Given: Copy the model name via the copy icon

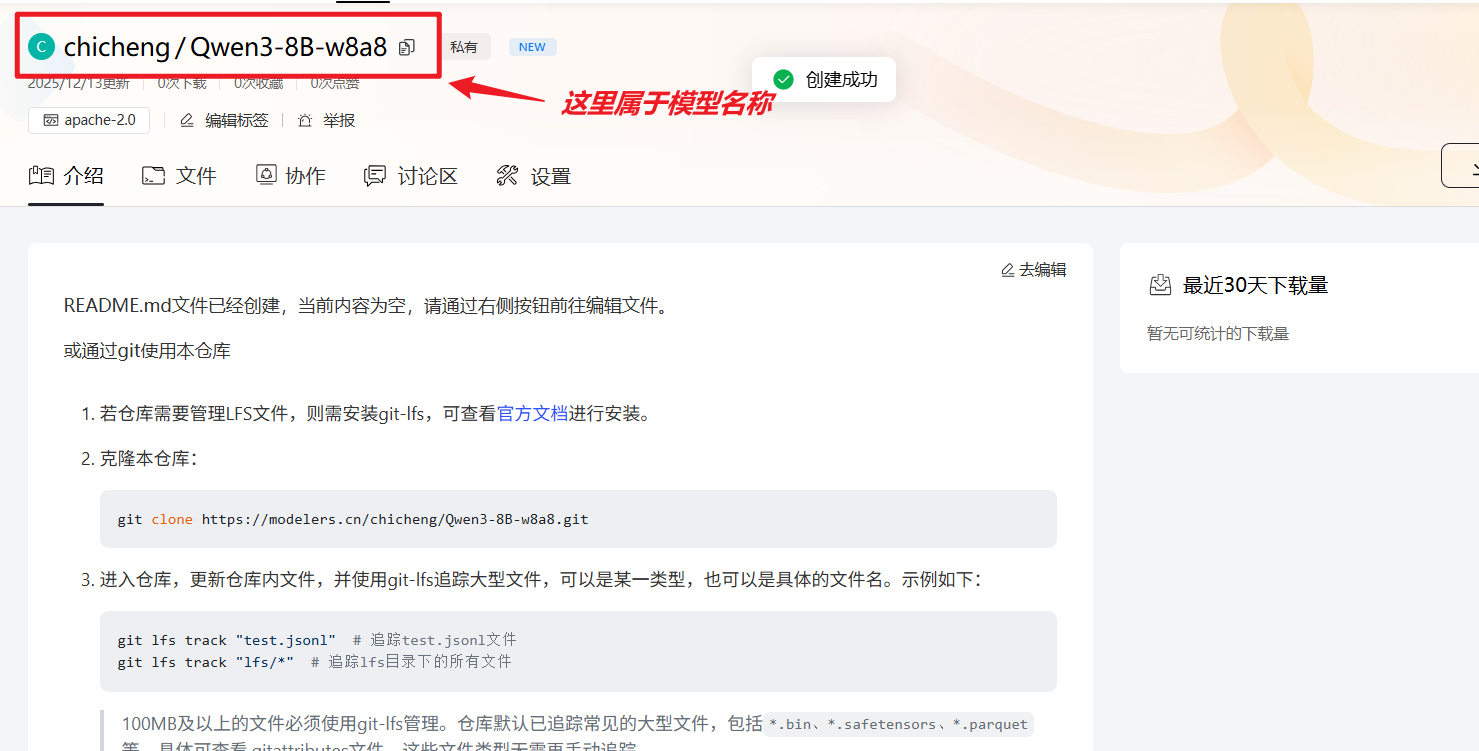Looking at the screenshot, I should click(405, 46).
